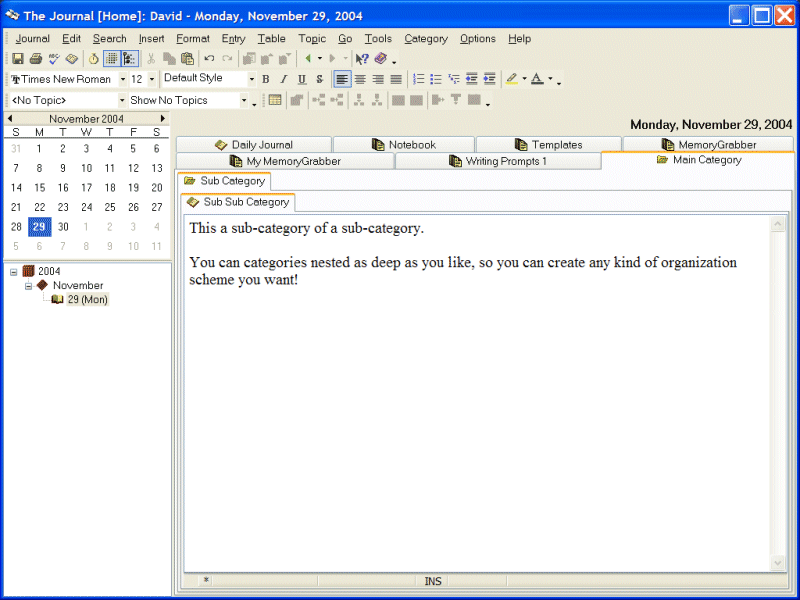Click the Save icon in the toolbar
The width and height of the screenshot is (800, 600).
point(18,59)
